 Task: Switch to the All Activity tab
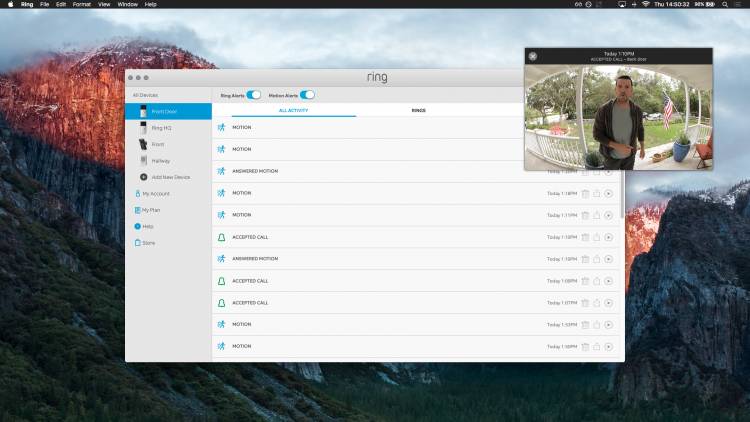coord(294,111)
